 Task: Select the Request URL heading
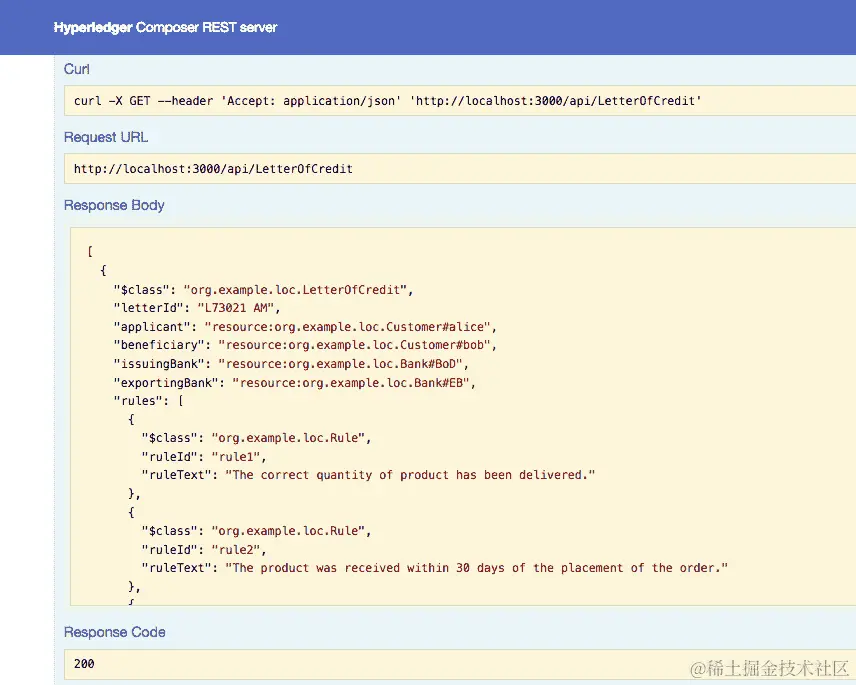106,137
